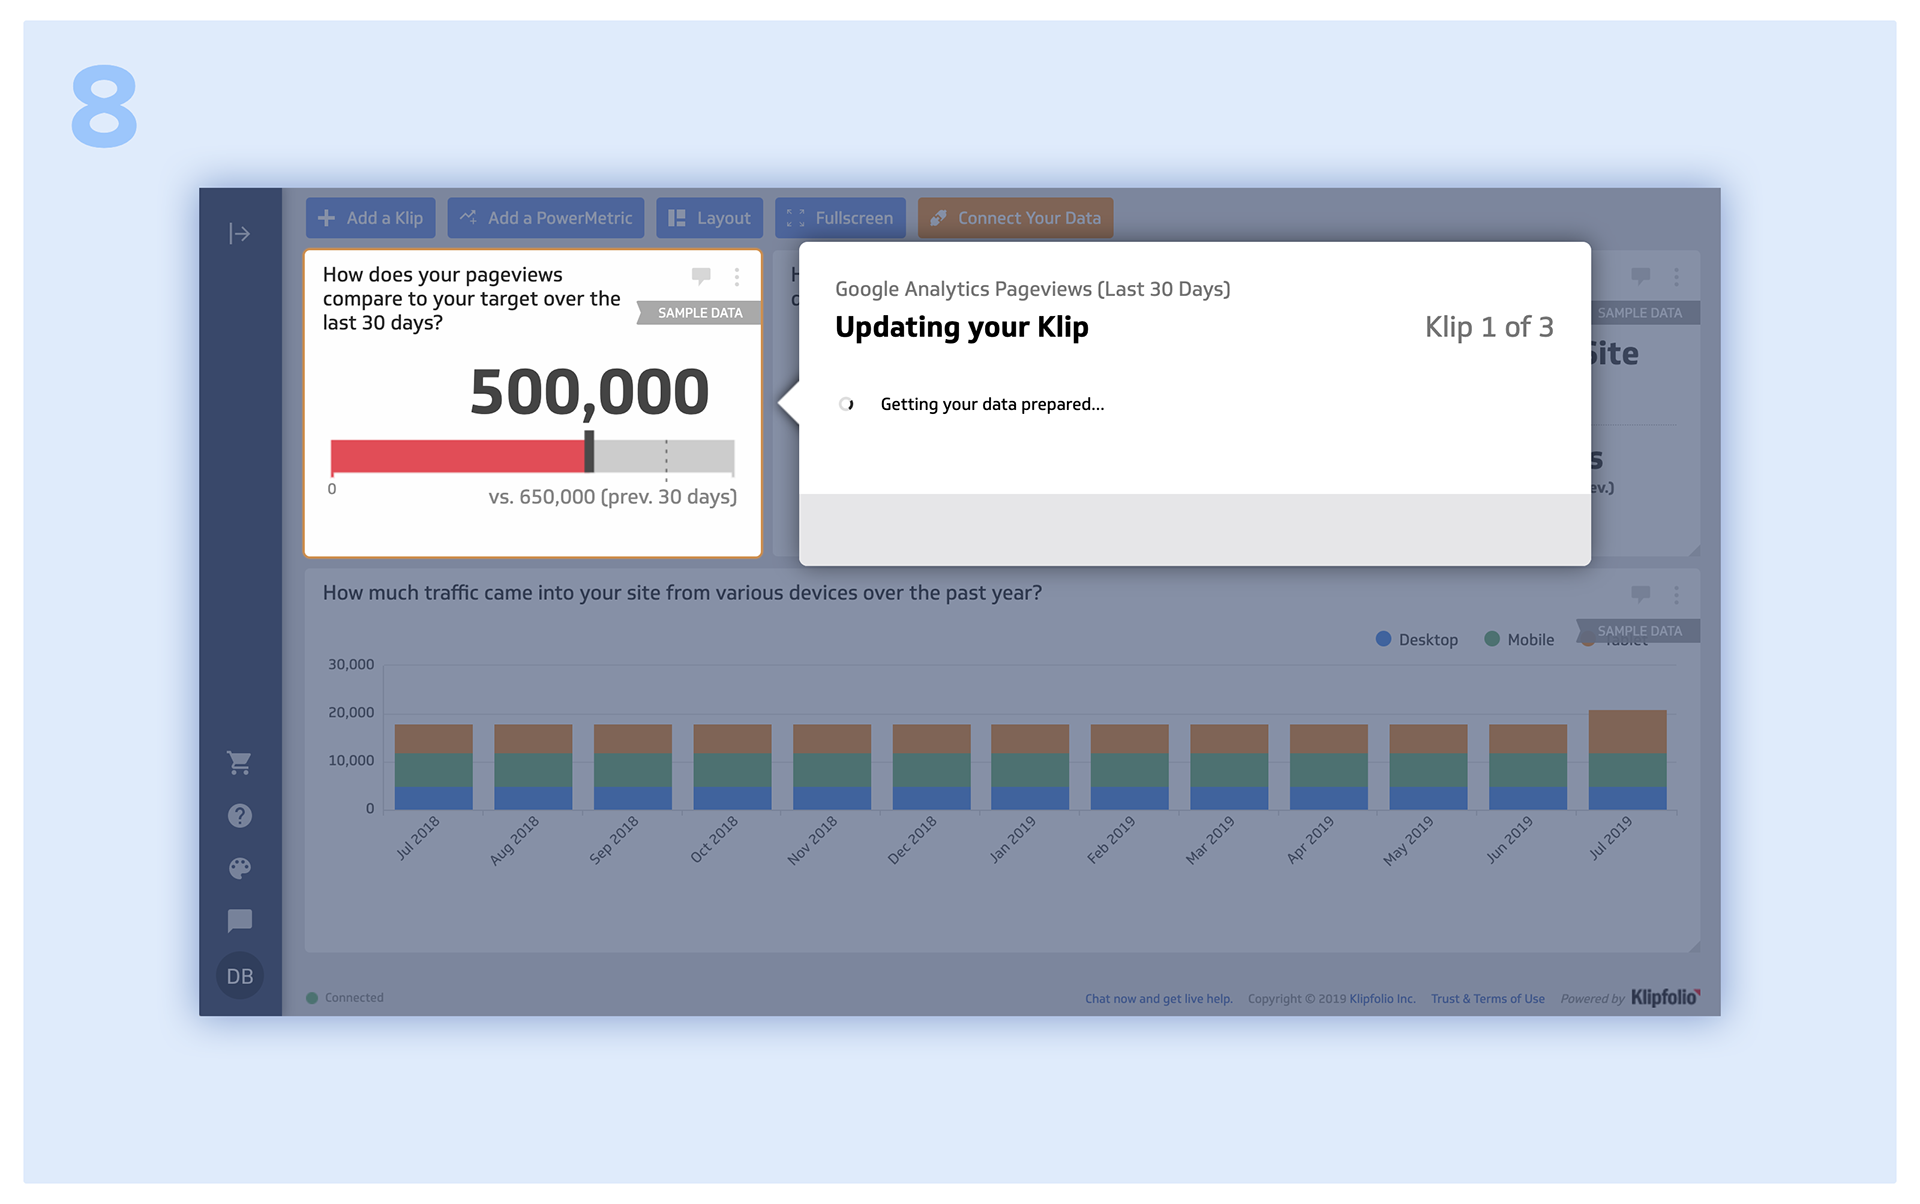Click Getting your data prepared text
The image size is (1920, 1204).
(x=992, y=405)
